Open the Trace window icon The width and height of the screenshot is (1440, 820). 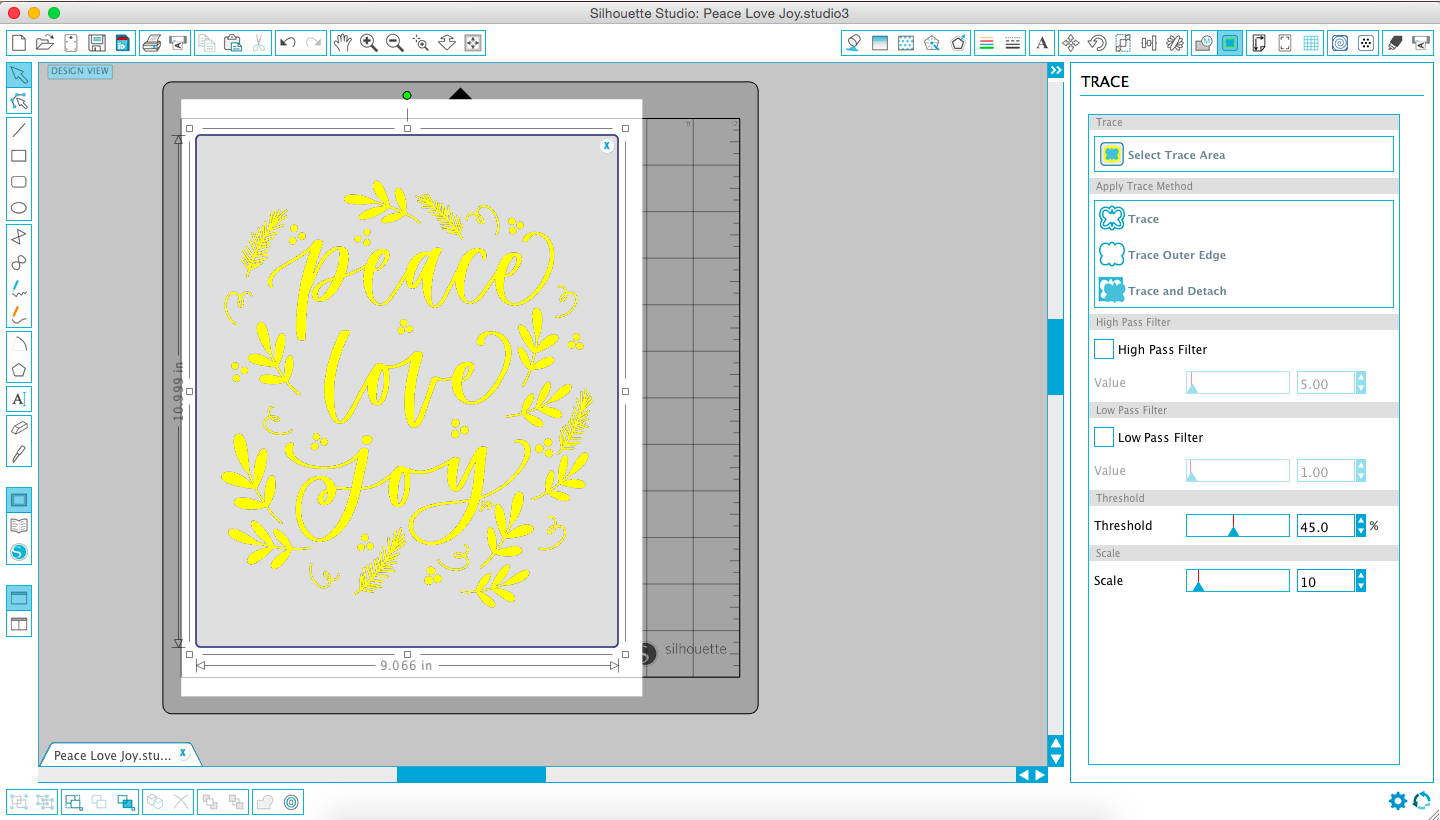click(1231, 43)
